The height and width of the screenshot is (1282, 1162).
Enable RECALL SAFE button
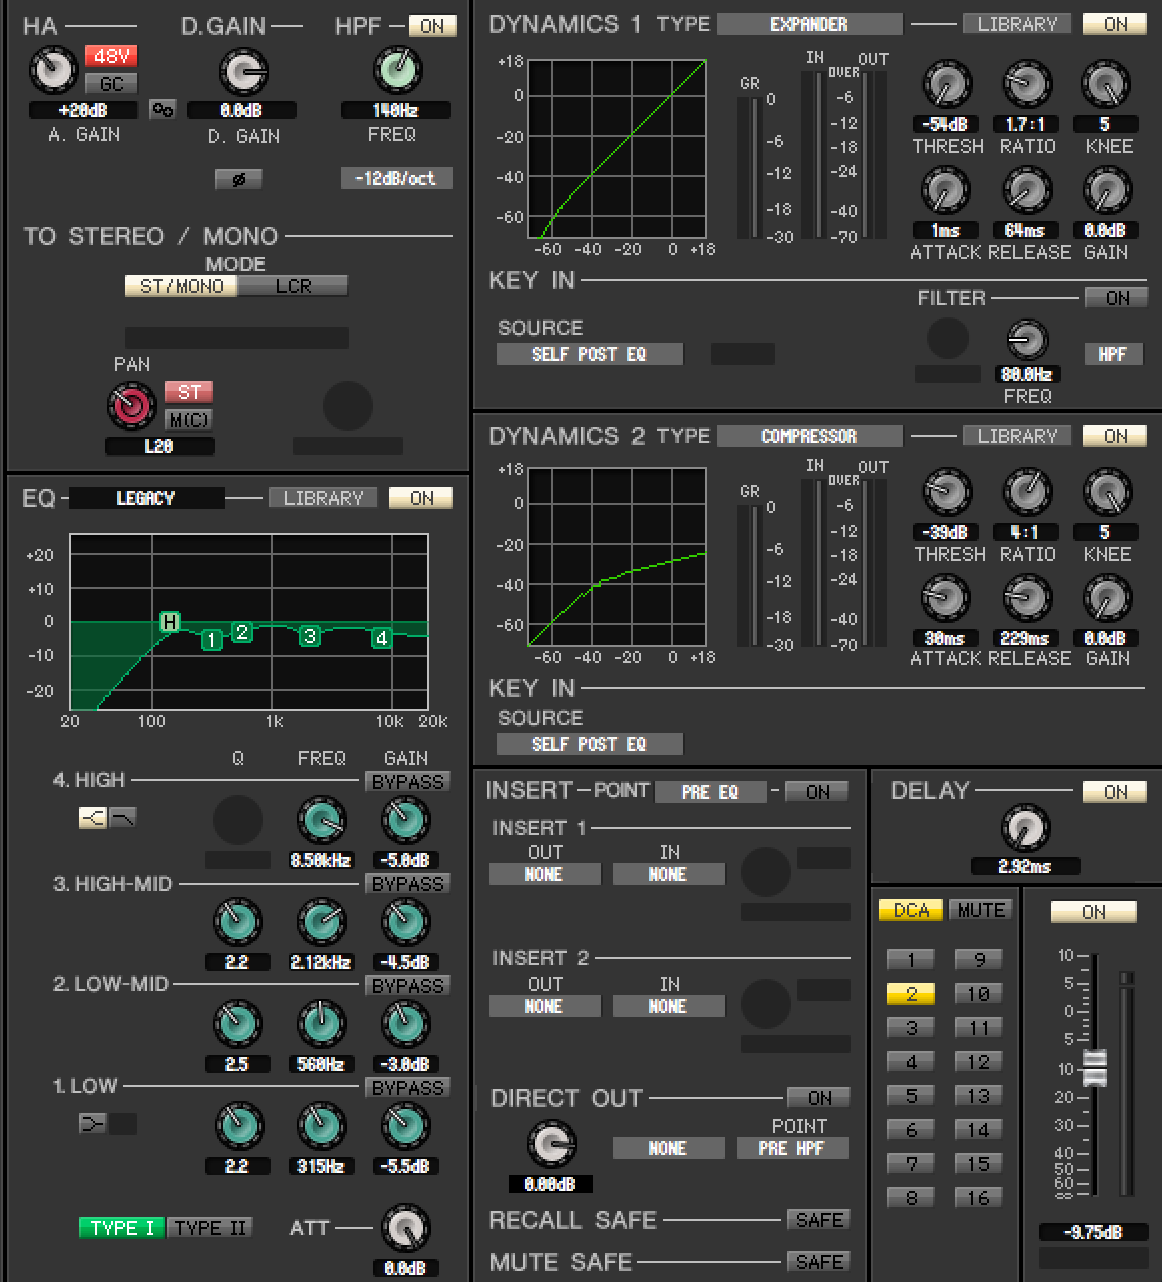tap(819, 1220)
